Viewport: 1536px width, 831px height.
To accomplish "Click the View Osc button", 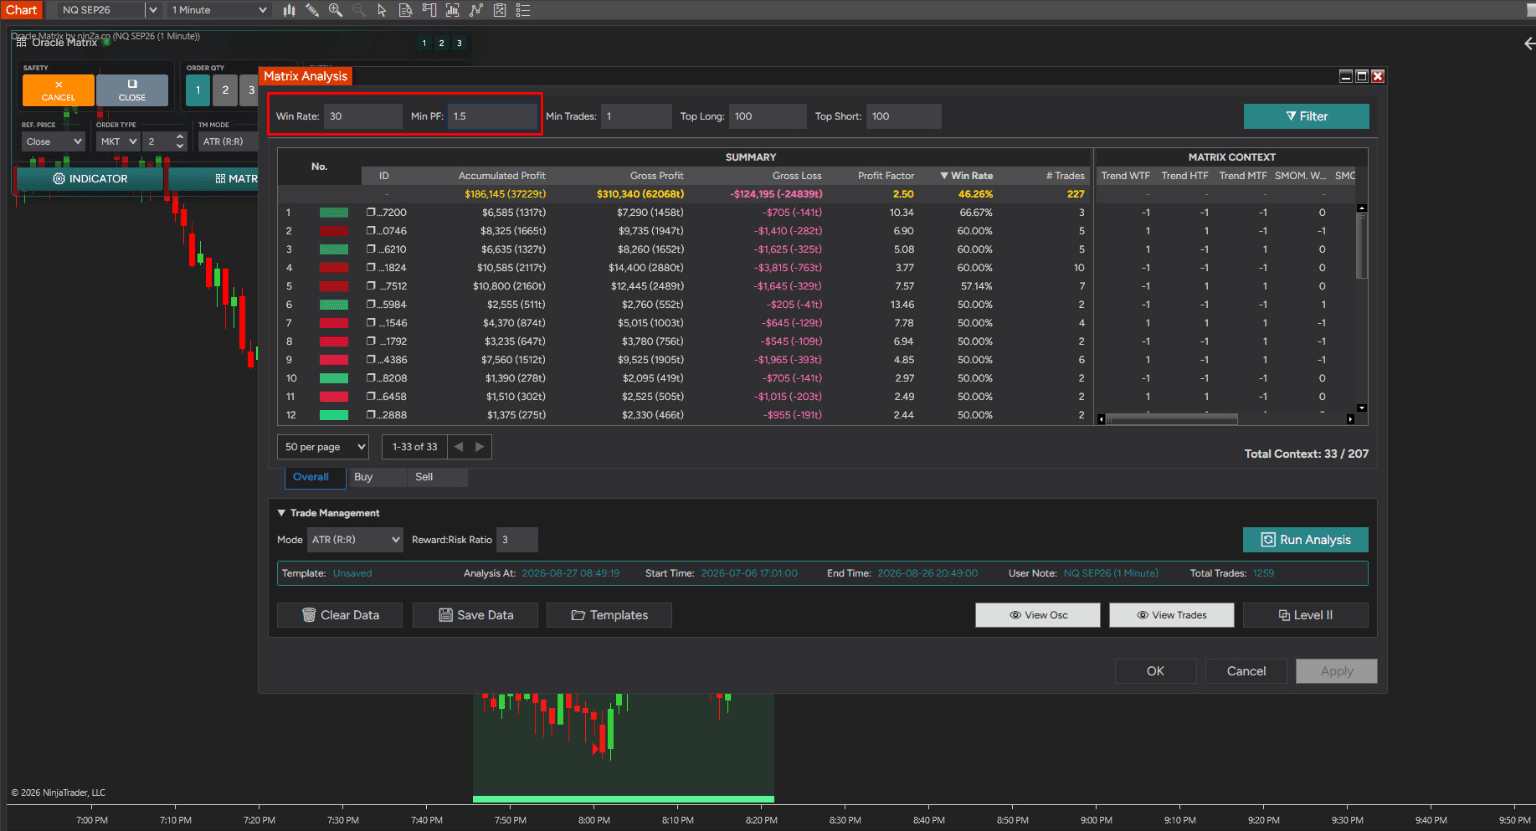I will coord(1038,615).
